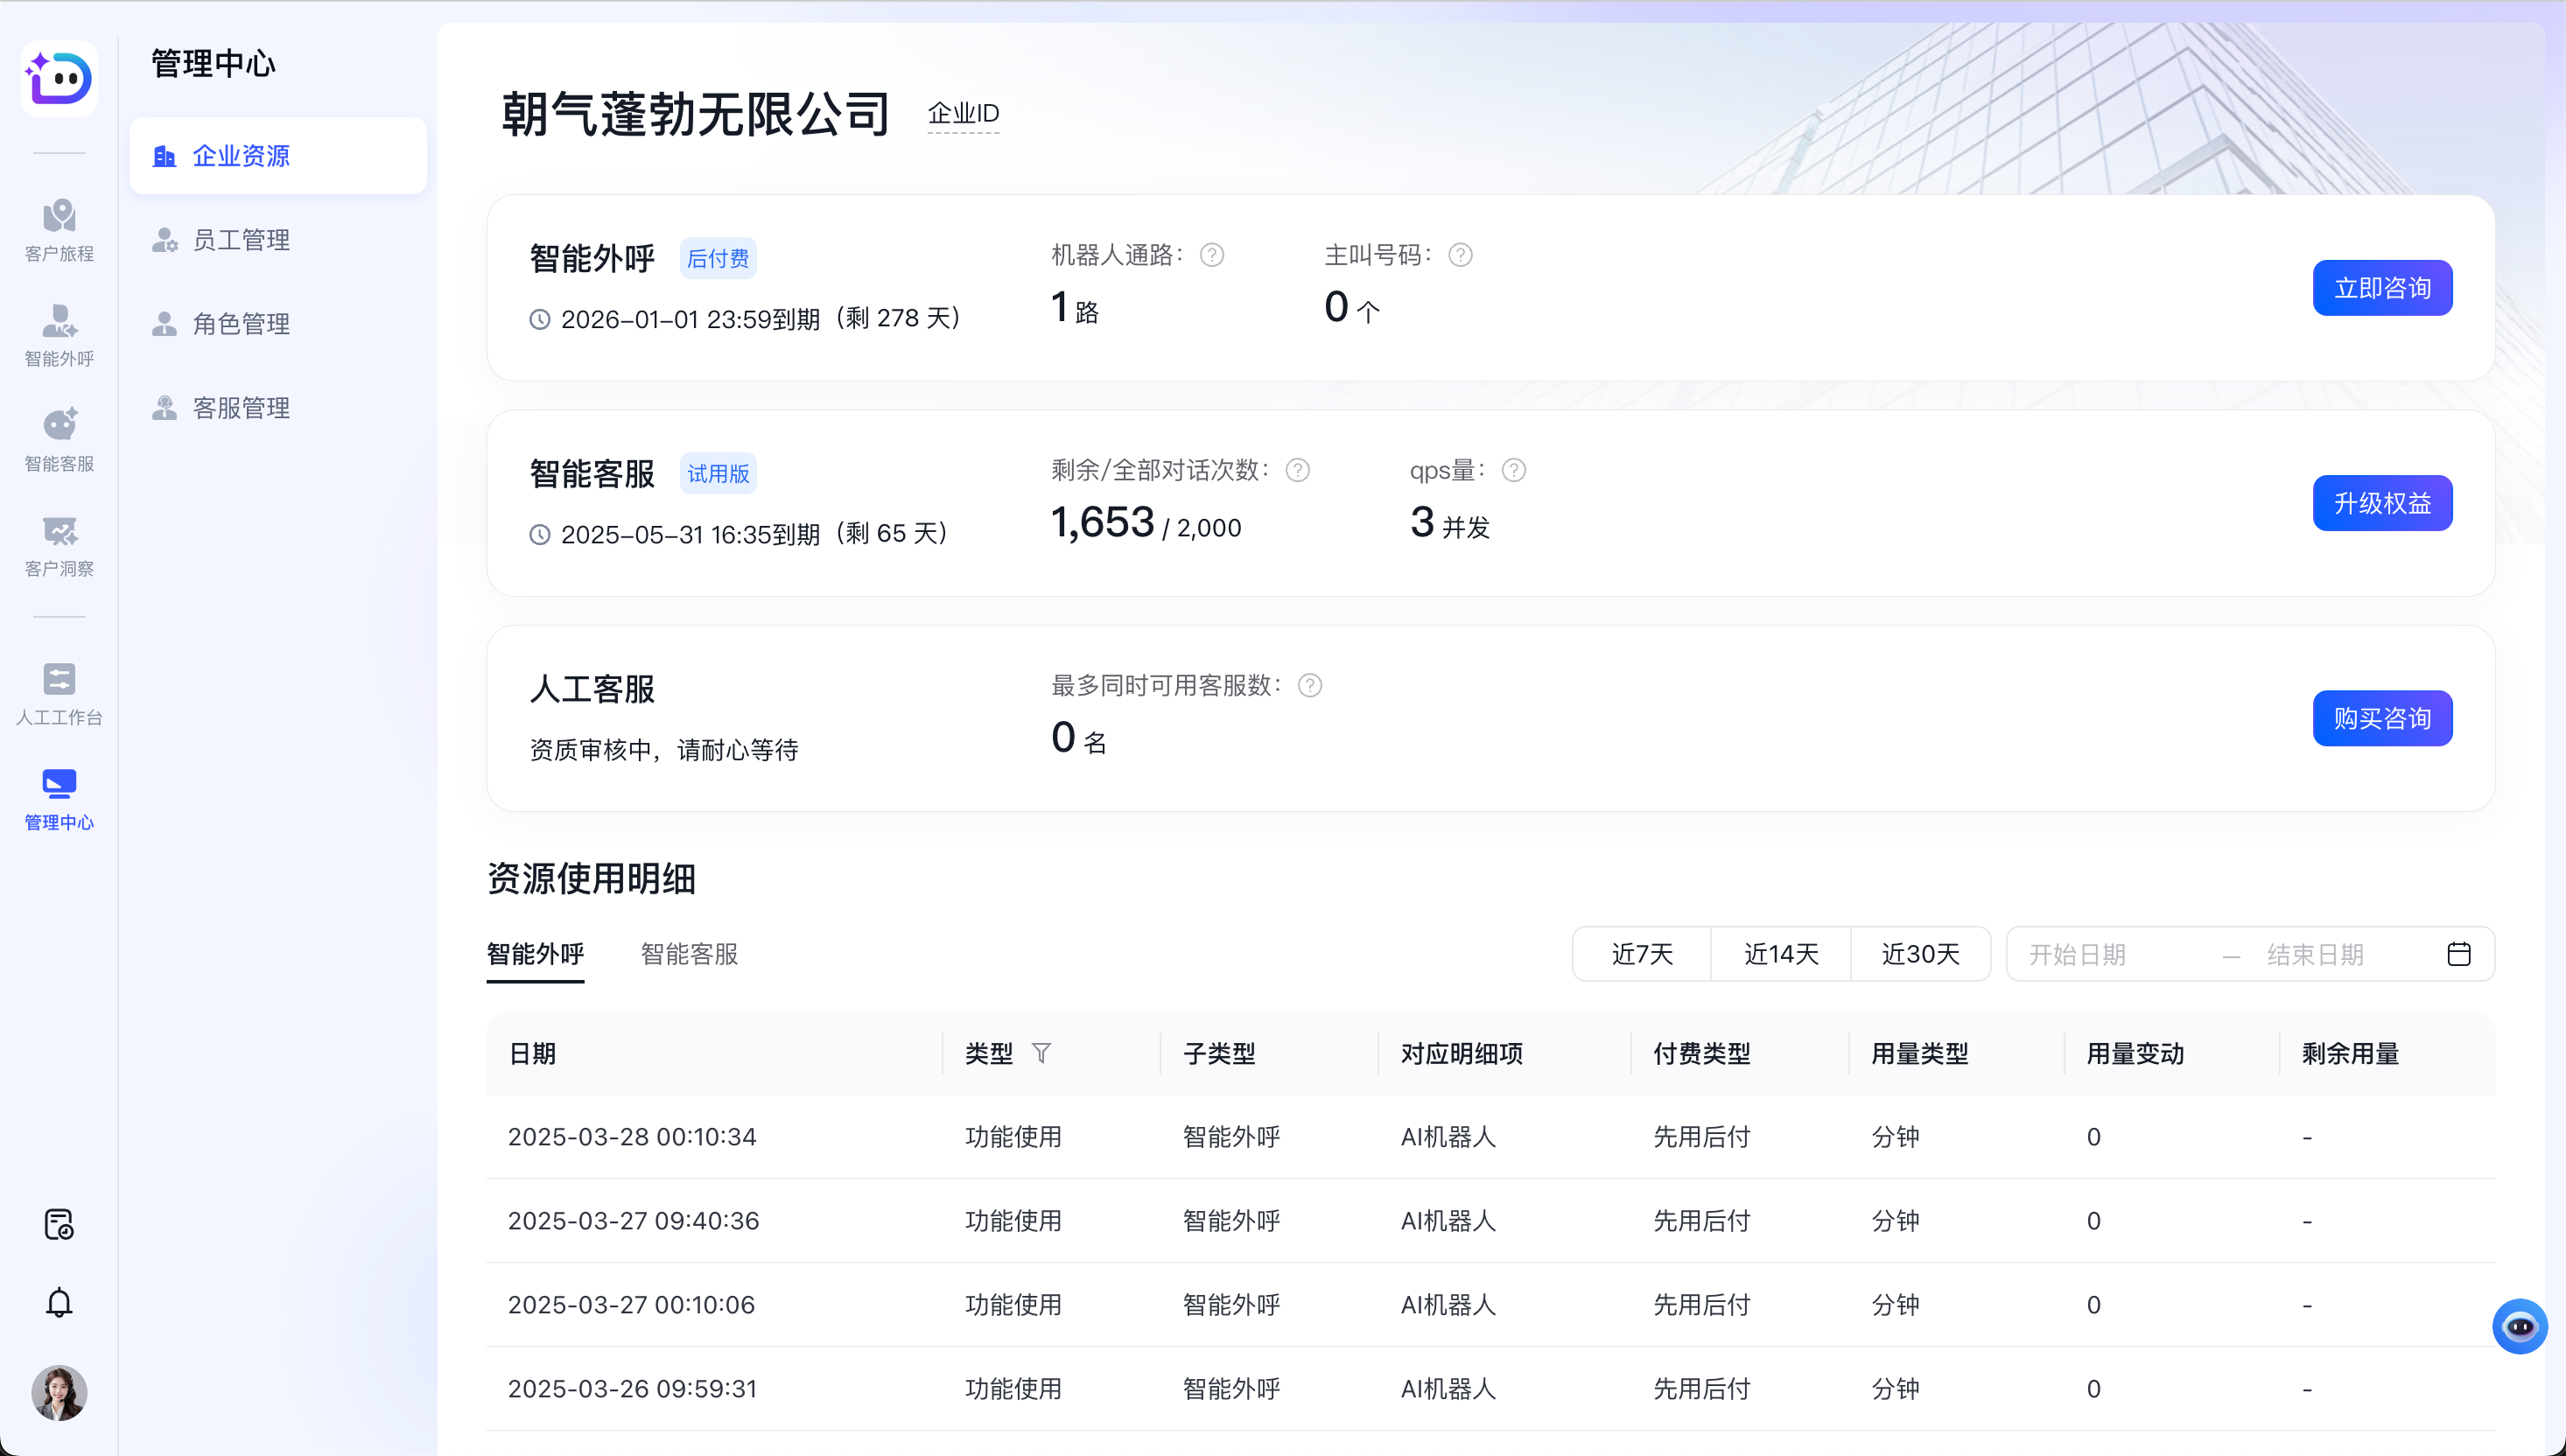Screen dimensions: 2566x1456
Task: Select 近30天 time range option
Action: coord(1920,954)
